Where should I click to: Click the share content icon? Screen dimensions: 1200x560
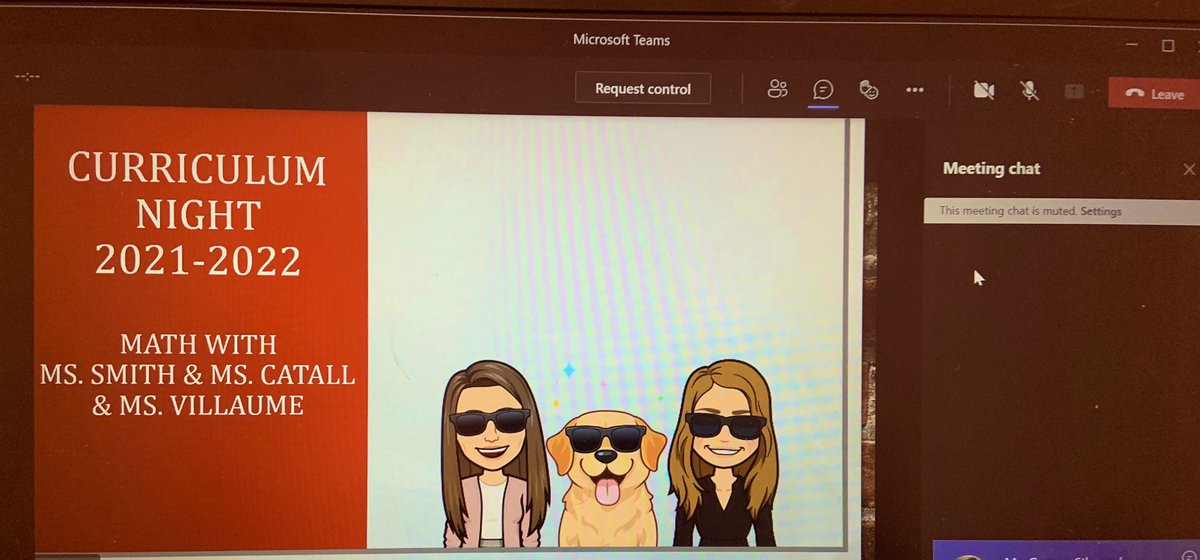(x=1073, y=91)
